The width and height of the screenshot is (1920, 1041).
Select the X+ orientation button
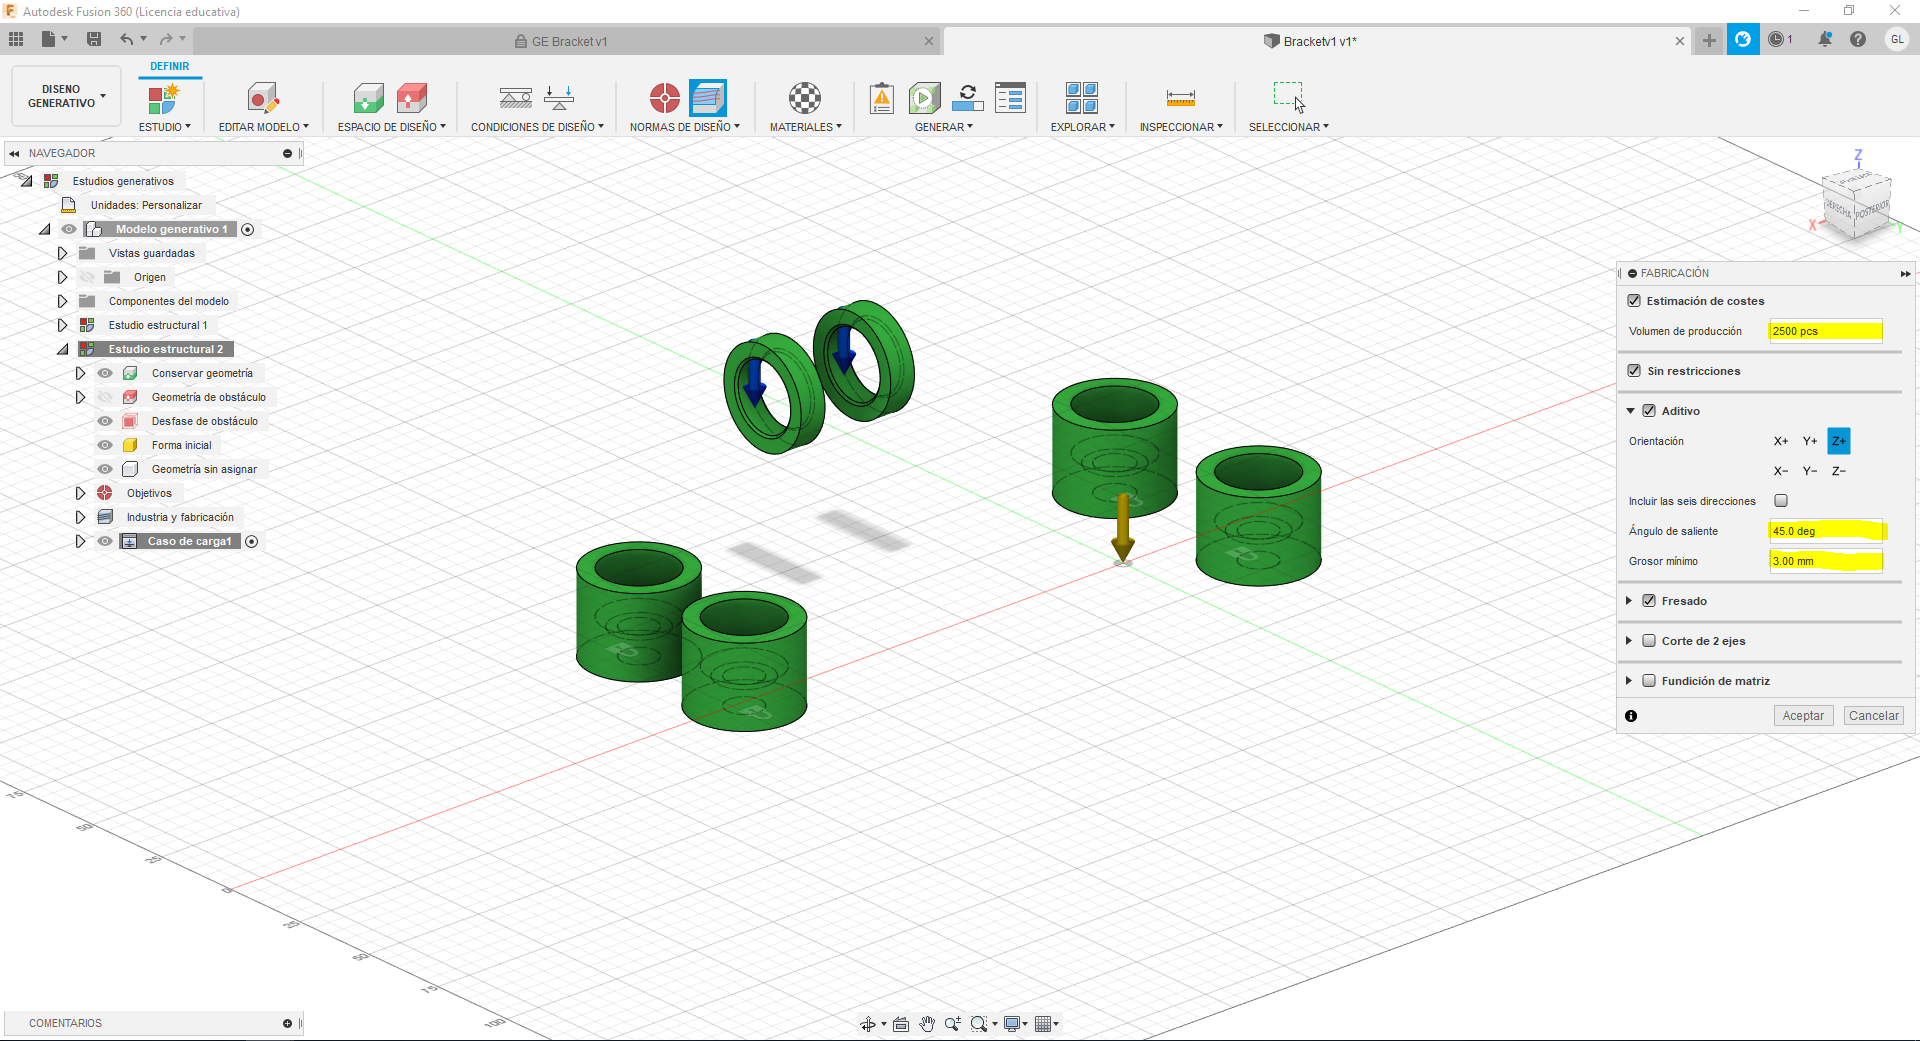[x=1781, y=441]
